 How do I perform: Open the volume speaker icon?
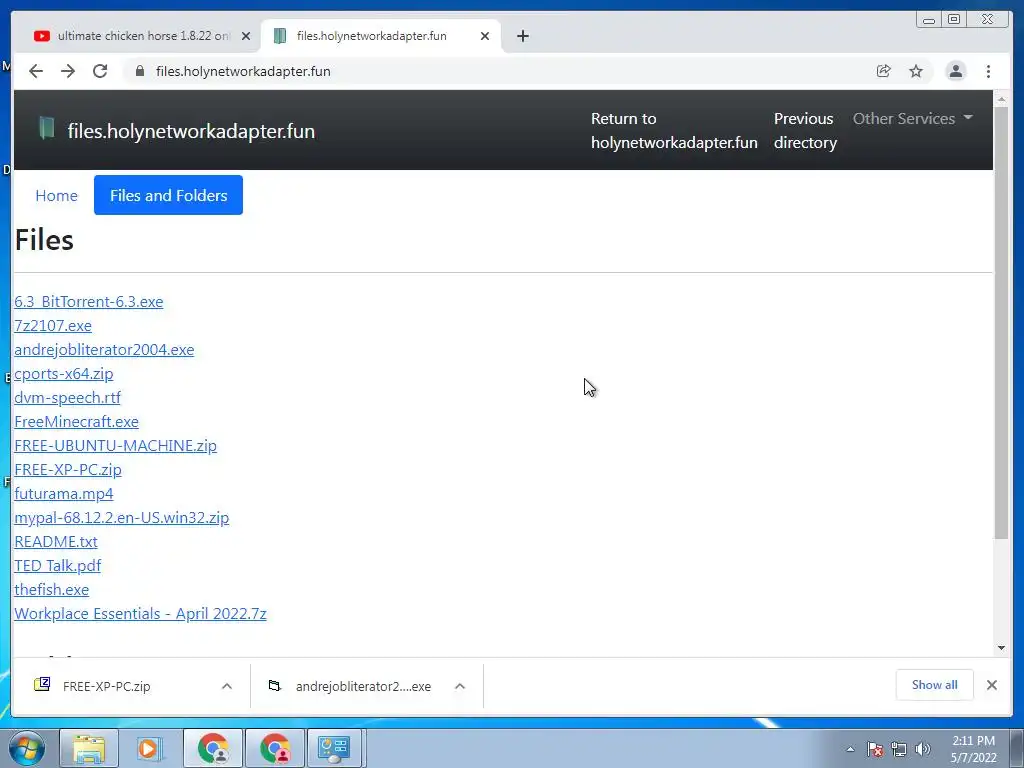point(923,749)
